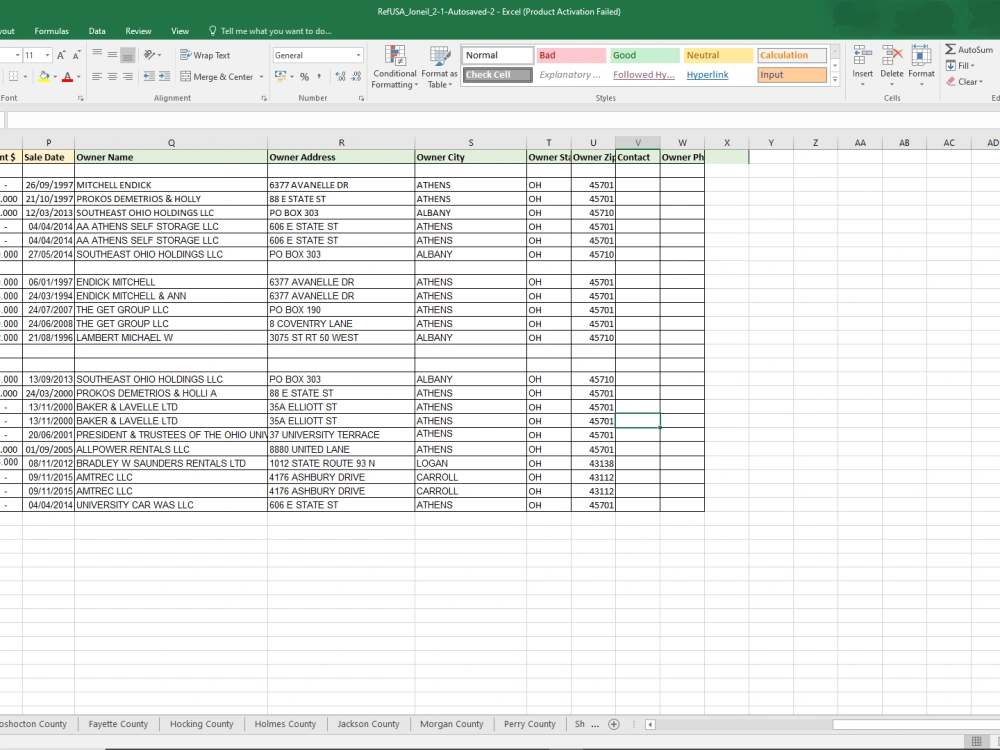Screen dimensions: 1000x750
Task: Open the Format cells menu
Action: (922, 66)
